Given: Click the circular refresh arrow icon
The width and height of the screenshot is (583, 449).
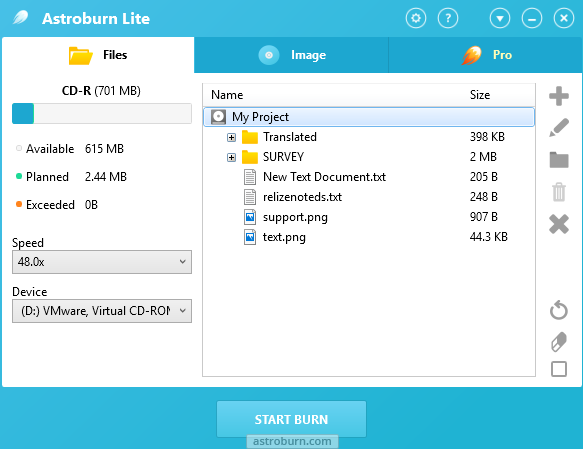Looking at the screenshot, I should point(559,310).
